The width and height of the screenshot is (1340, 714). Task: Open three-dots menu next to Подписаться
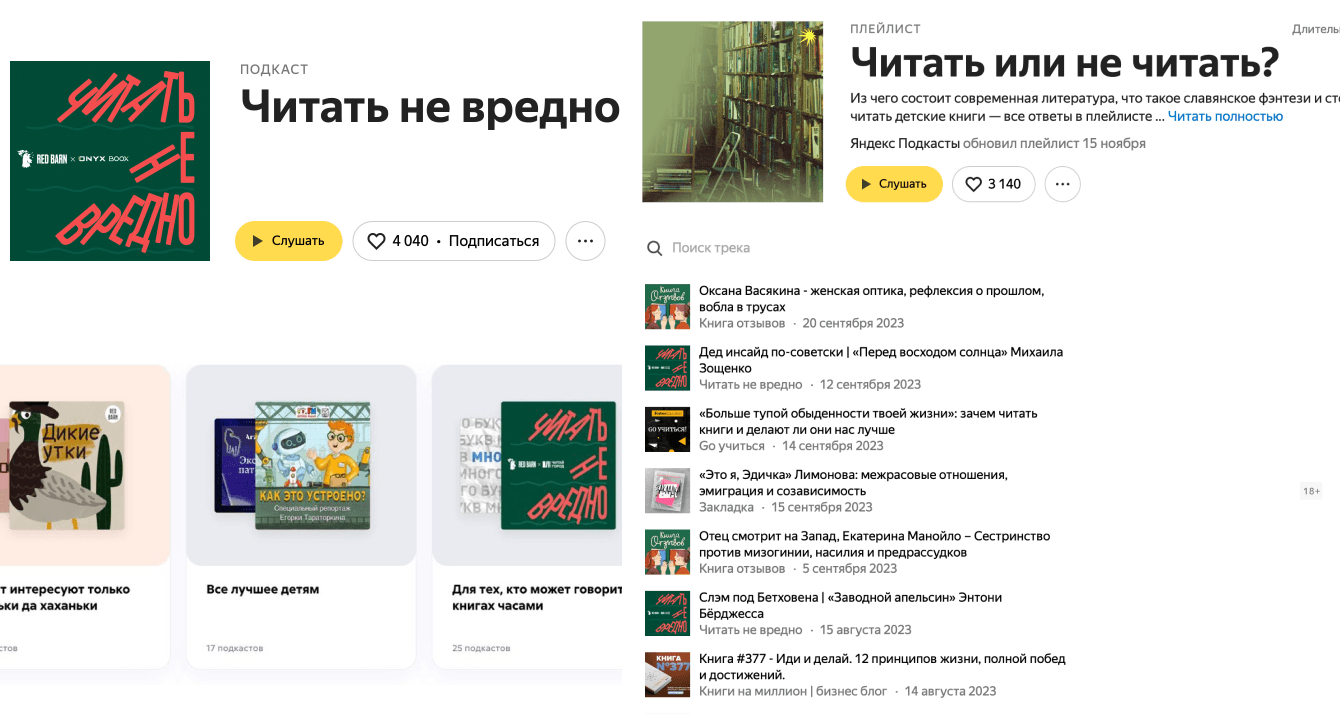point(585,241)
